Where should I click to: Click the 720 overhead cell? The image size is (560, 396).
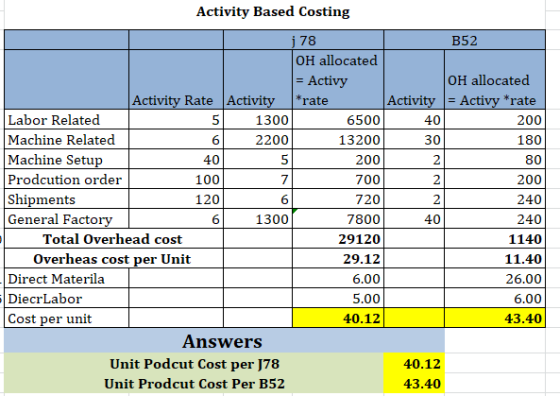click(x=338, y=199)
